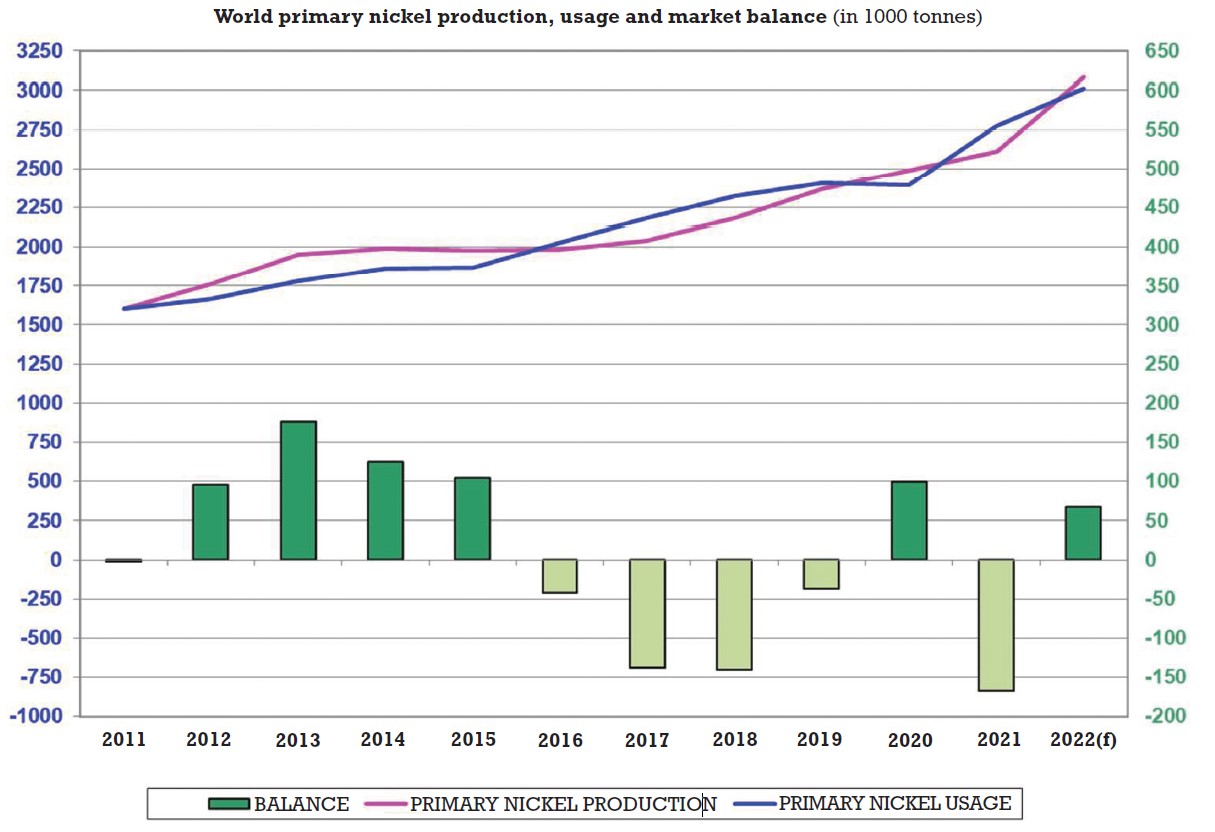
Task: Click the 2015 balance bar
Action: pos(472,519)
